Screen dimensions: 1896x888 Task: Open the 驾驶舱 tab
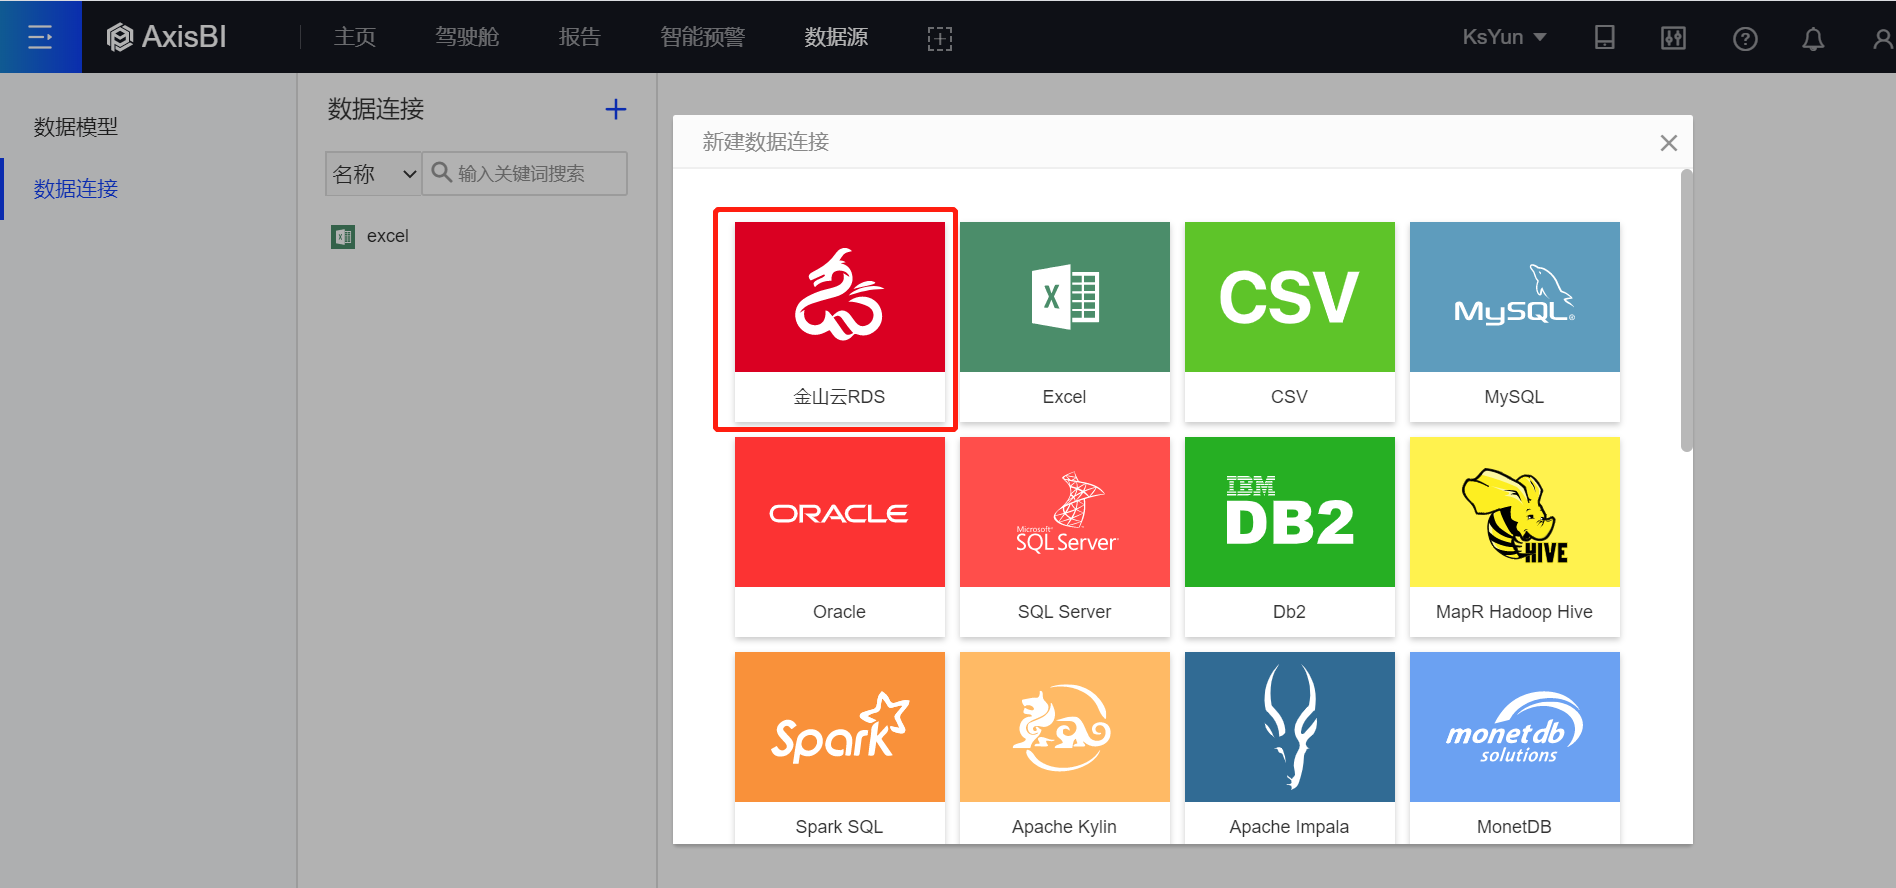click(x=467, y=37)
